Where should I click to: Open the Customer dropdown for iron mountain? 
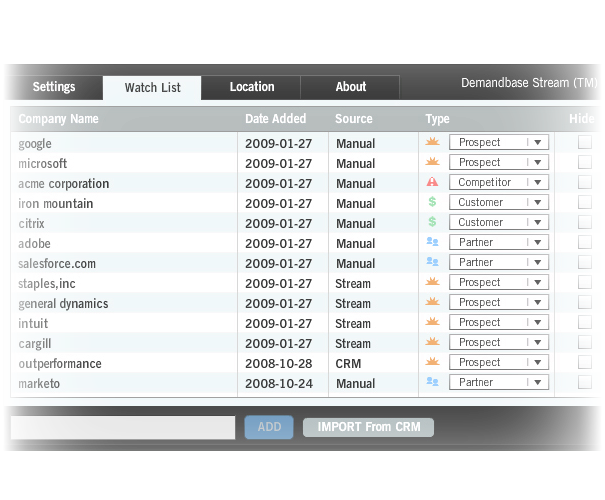pyautogui.click(x=499, y=203)
